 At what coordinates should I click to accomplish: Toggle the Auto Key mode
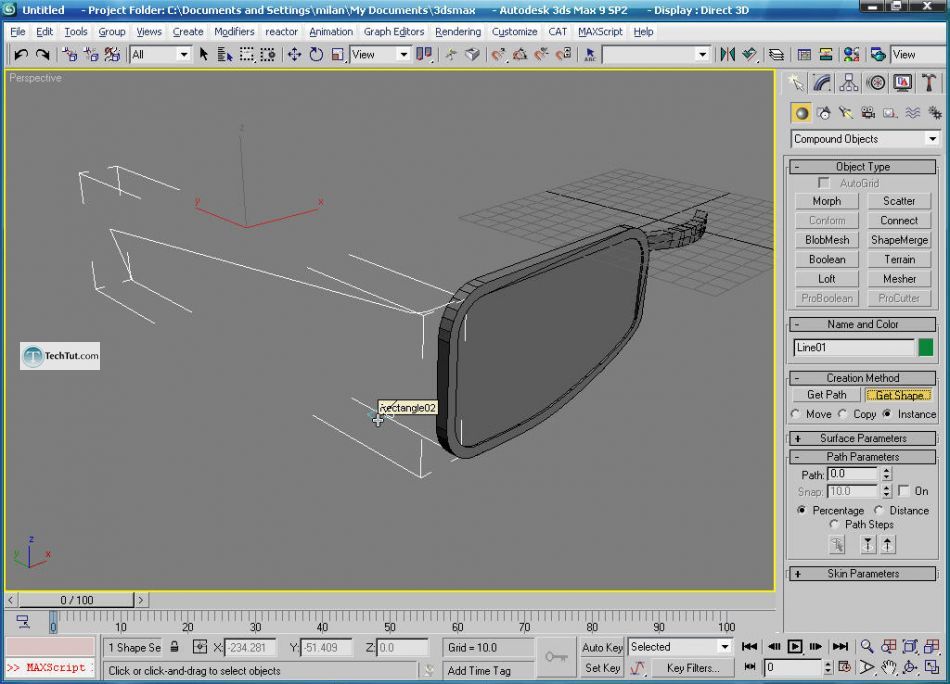602,647
